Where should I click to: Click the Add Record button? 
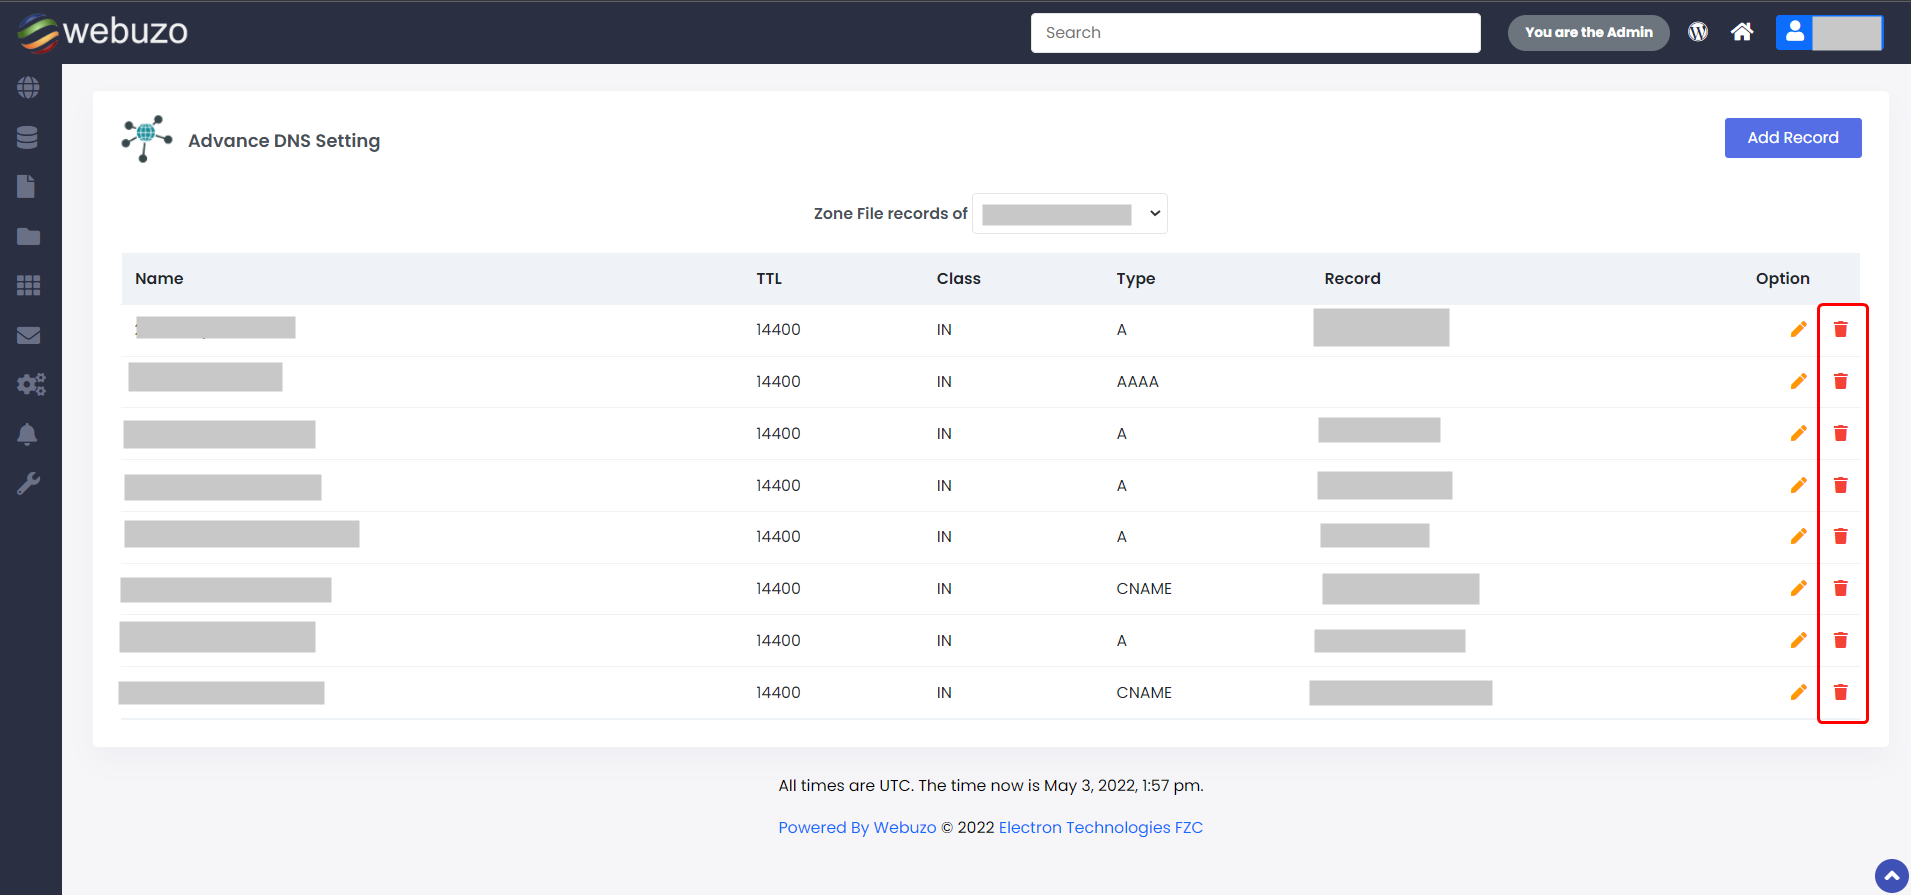[1792, 138]
